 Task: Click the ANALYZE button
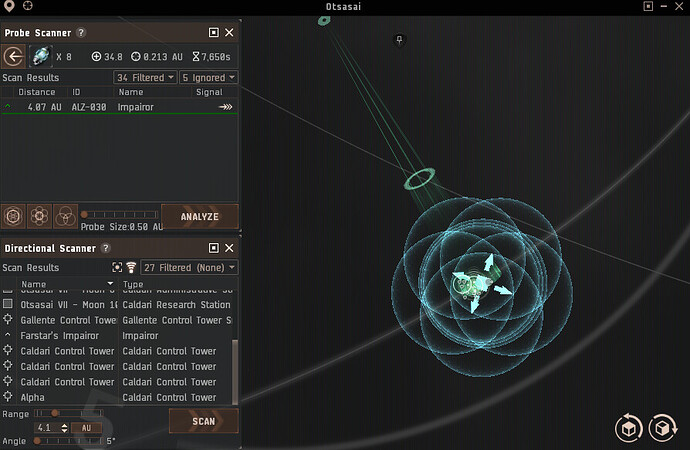200,216
